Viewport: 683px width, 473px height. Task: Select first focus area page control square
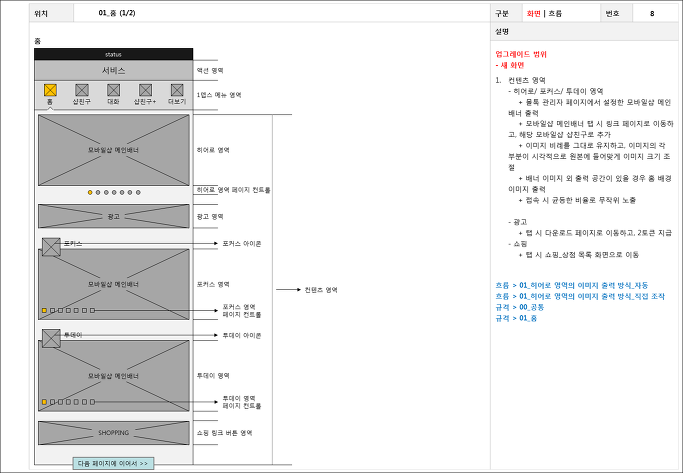(x=44, y=311)
